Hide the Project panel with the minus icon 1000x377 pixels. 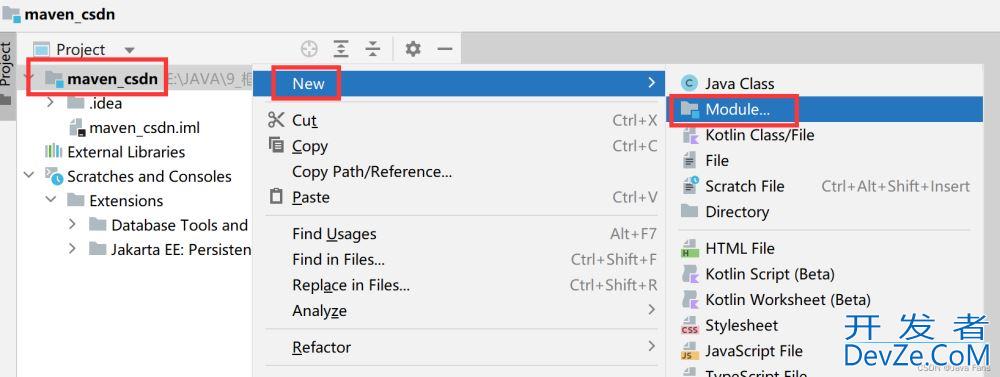click(445, 49)
